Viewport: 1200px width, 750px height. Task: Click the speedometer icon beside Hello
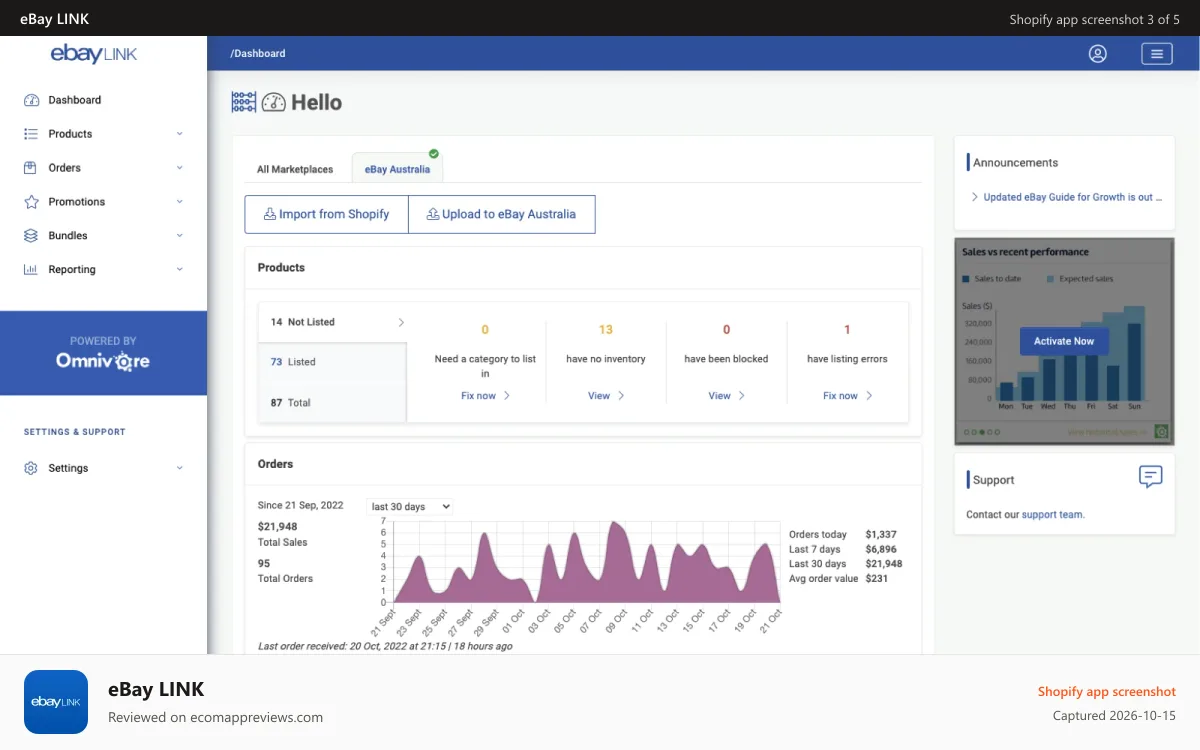click(x=274, y=102)
